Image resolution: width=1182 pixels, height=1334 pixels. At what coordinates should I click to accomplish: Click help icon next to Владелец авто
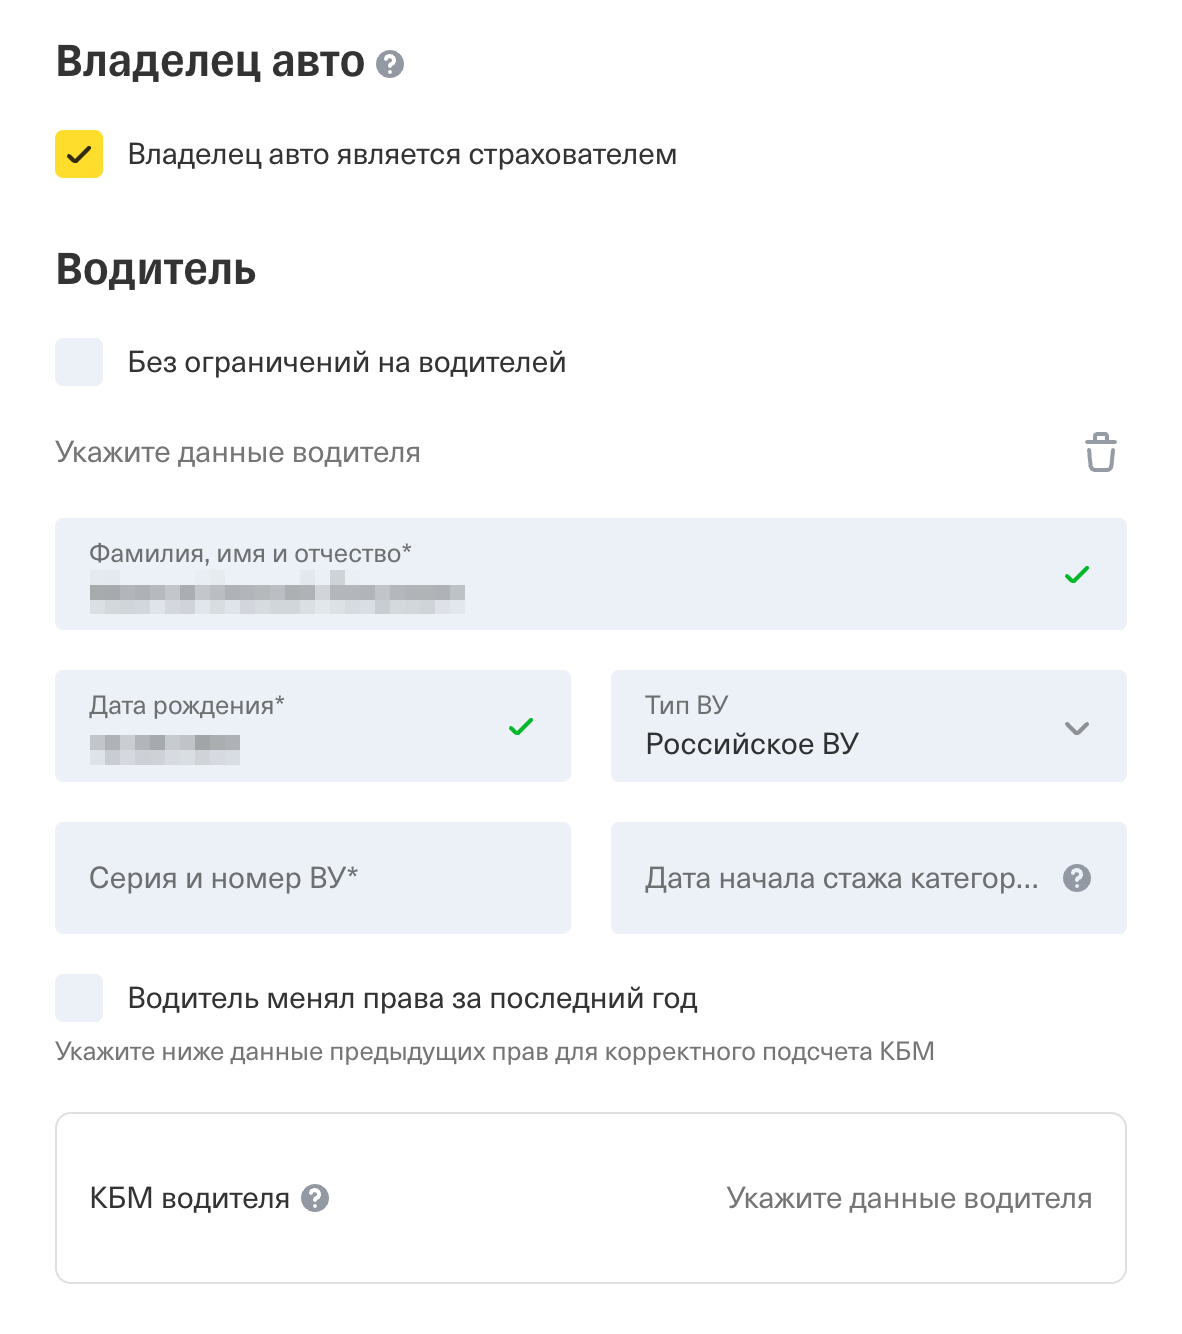(x=390, y=64)
